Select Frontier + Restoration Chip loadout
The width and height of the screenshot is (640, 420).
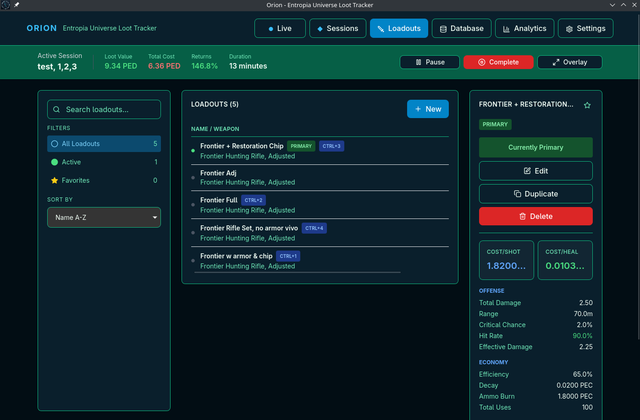tap(320, 151)
